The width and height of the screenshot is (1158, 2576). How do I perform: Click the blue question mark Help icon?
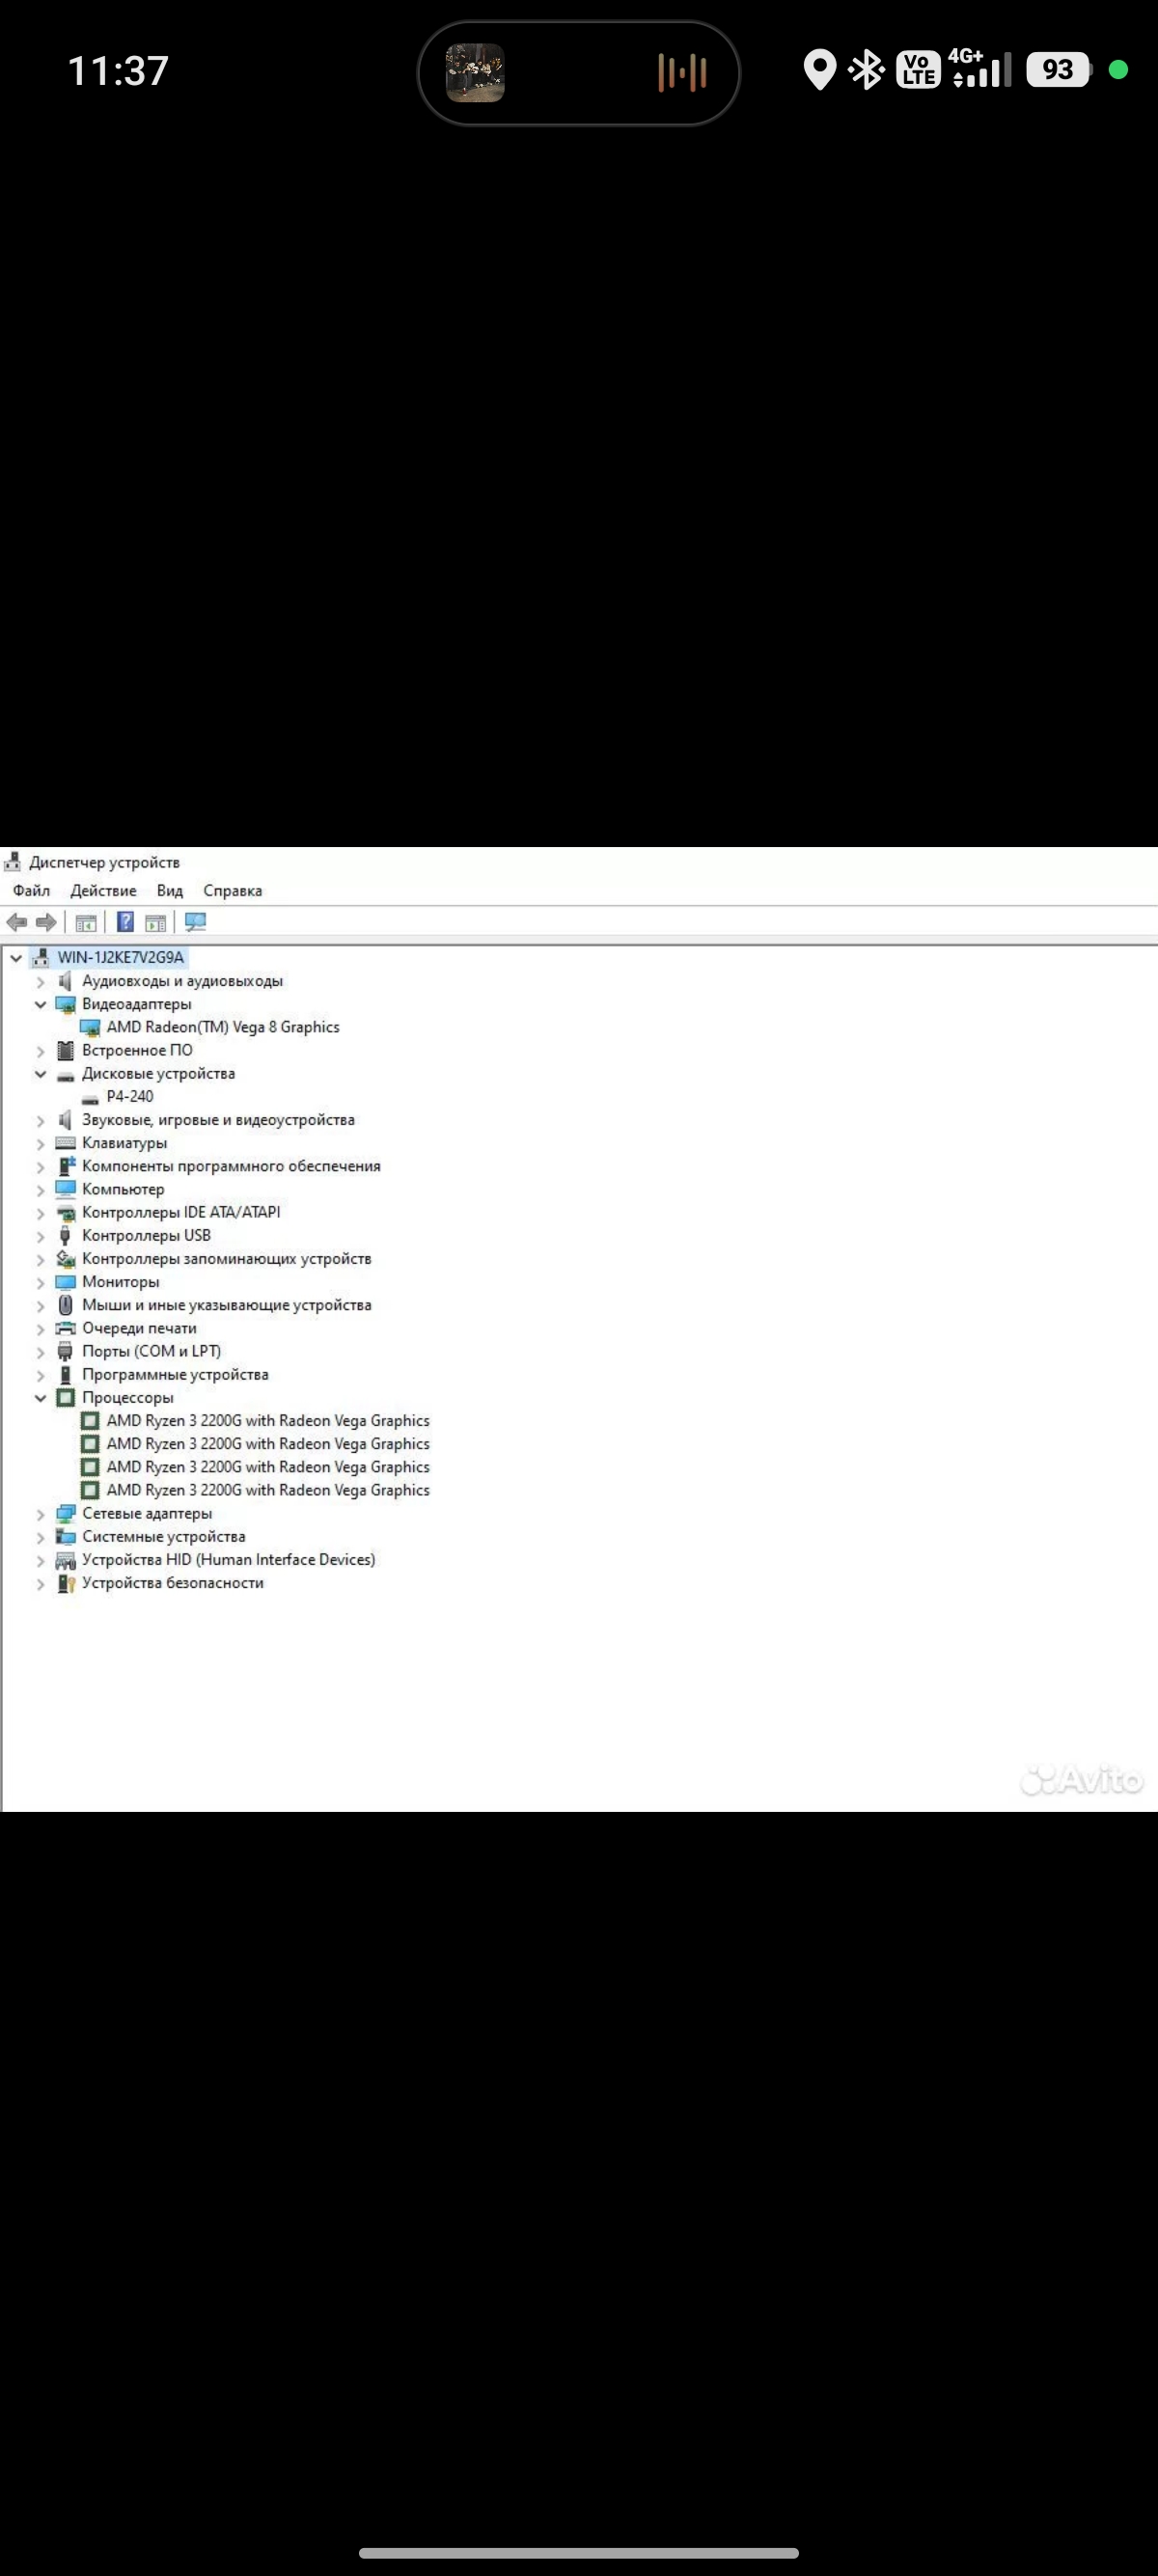coord(125,922)
